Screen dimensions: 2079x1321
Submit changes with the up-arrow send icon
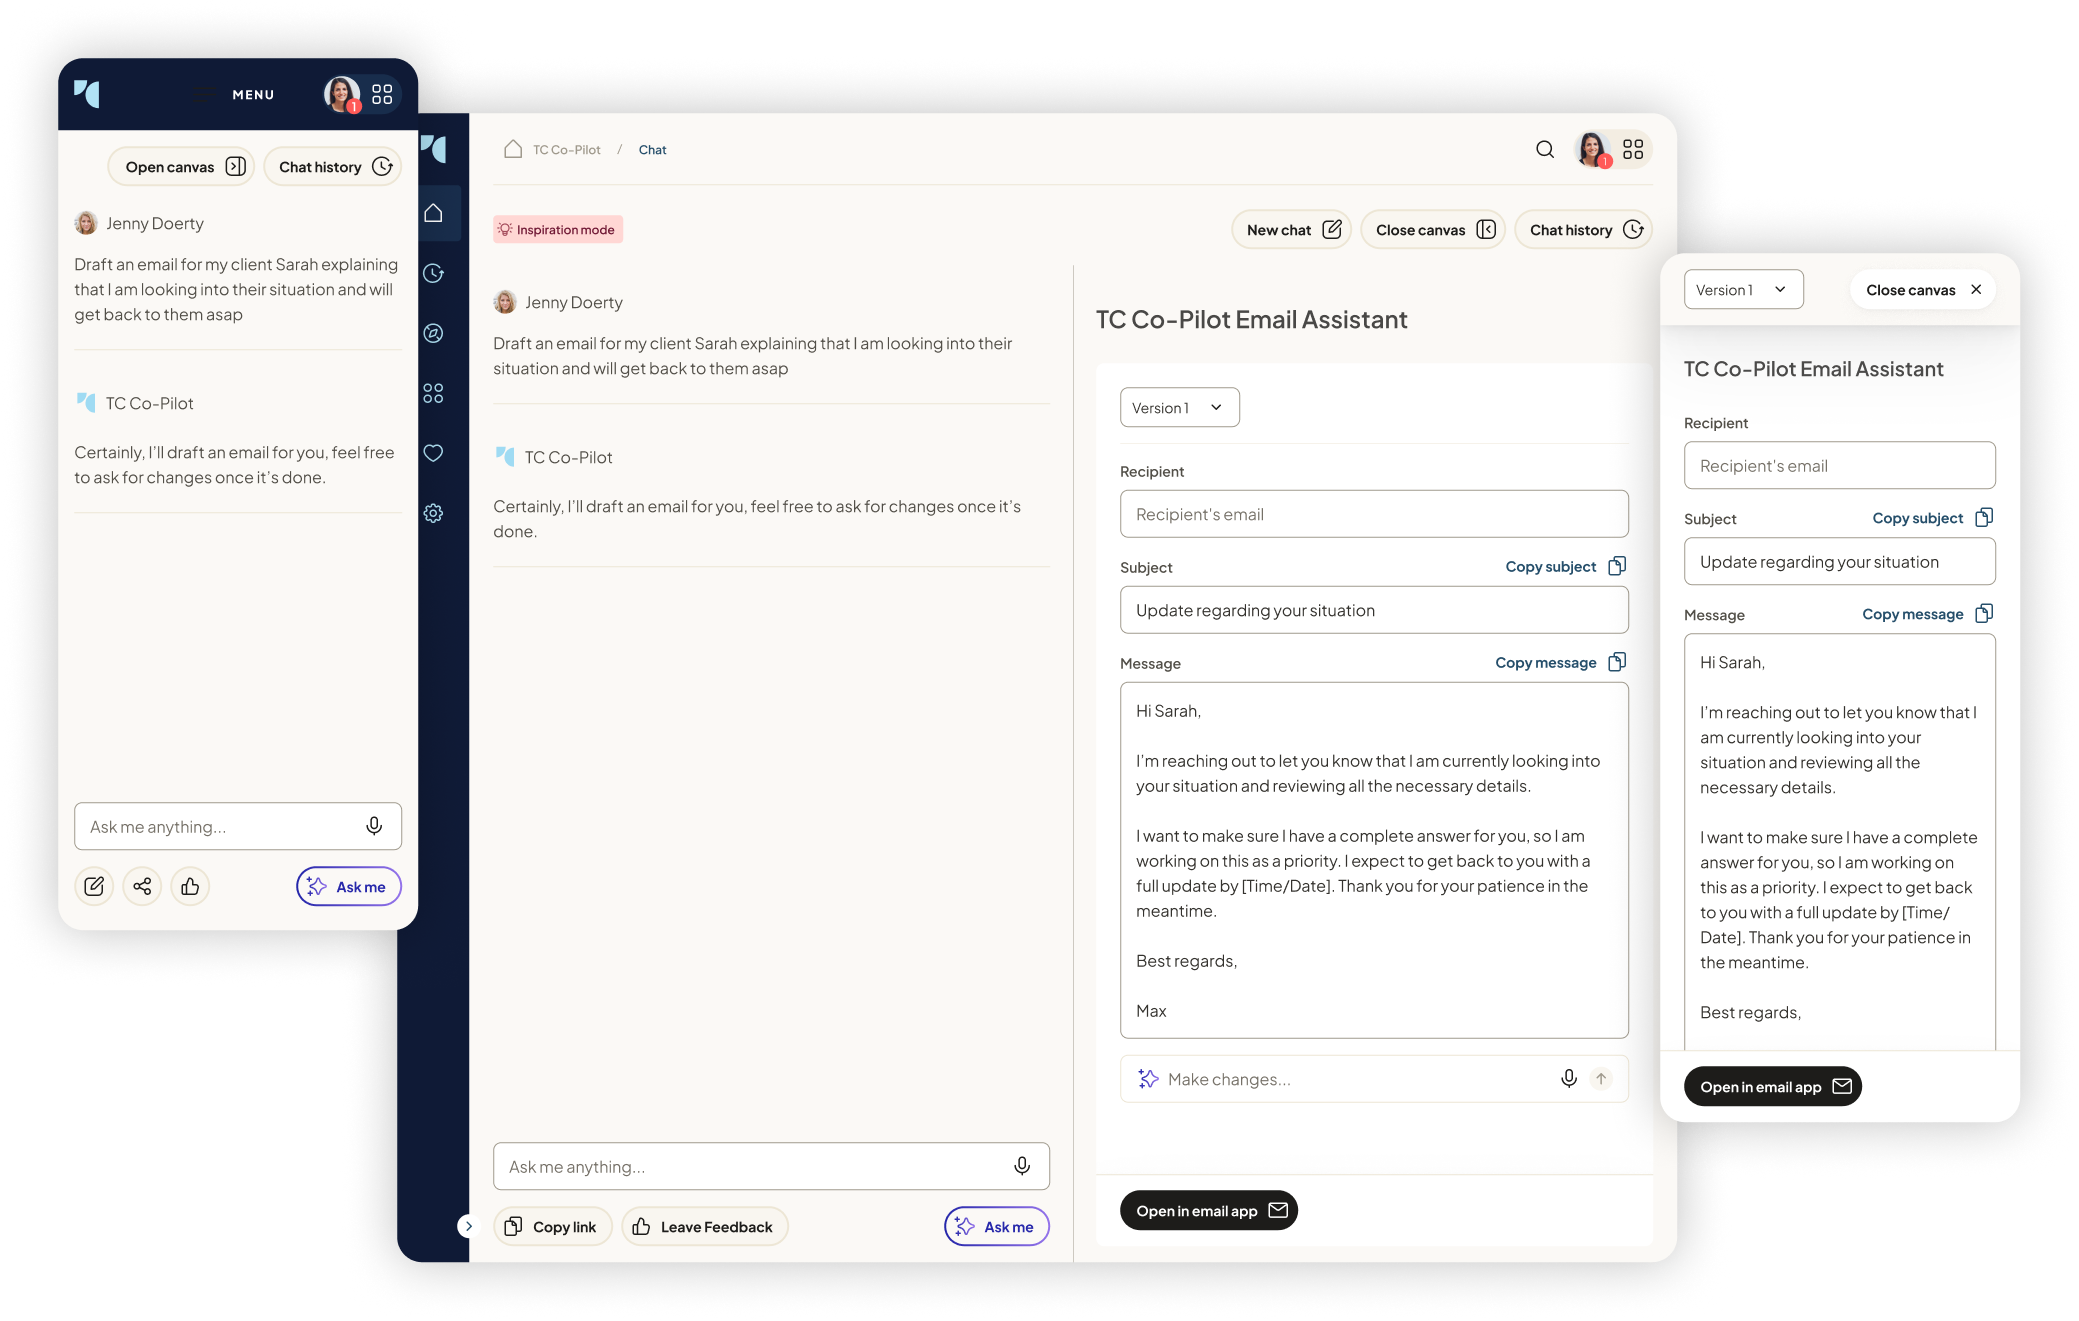pos(1602,1078)
